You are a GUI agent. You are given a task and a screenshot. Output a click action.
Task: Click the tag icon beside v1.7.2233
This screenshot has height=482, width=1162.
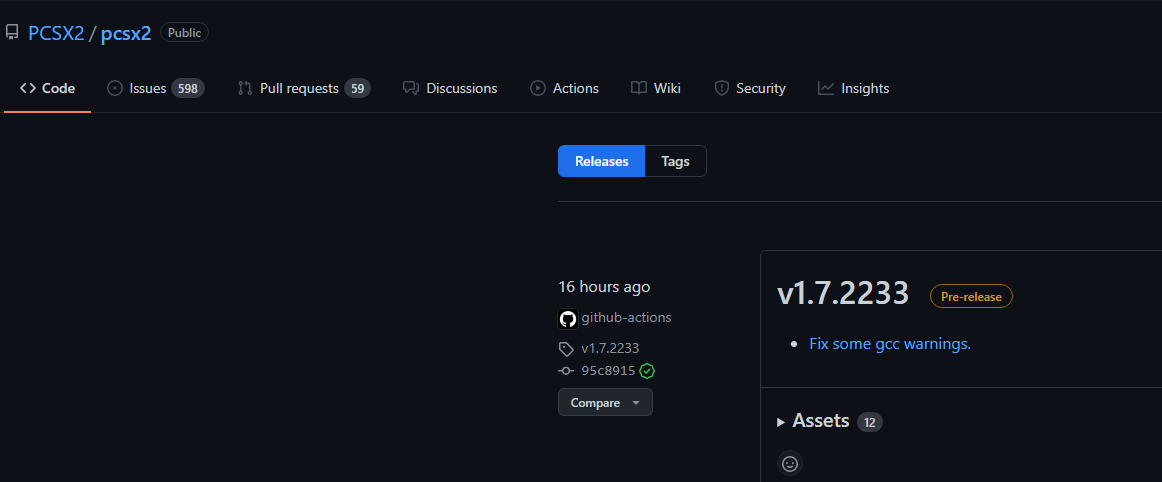click(x=566, y=349)
